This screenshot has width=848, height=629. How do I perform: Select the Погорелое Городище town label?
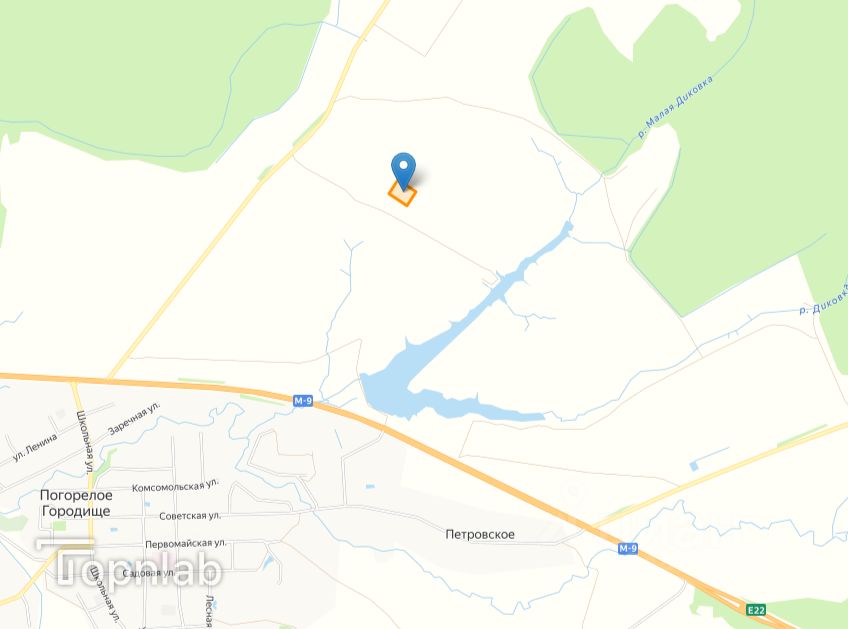click(76, 503)
